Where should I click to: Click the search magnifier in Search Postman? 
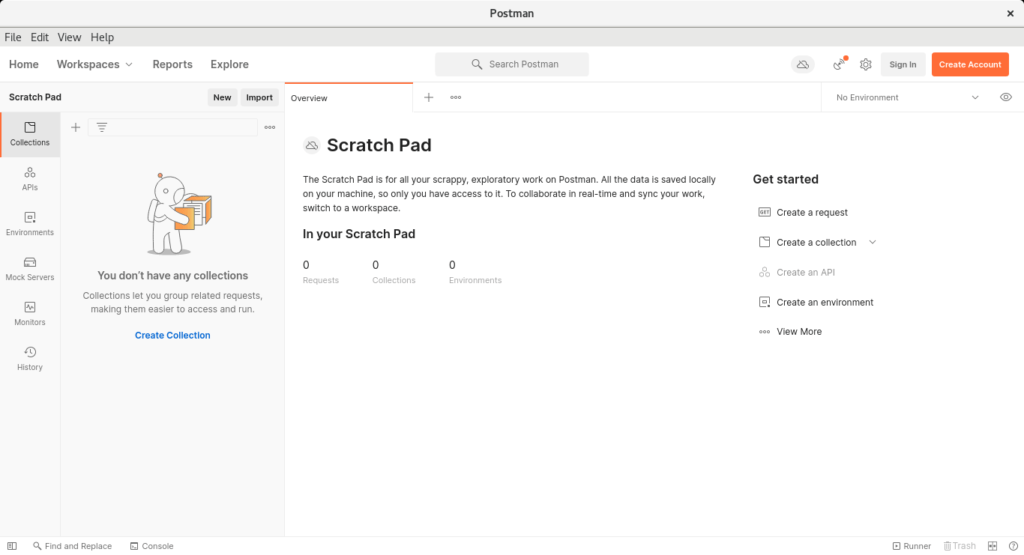click(477, 64)
